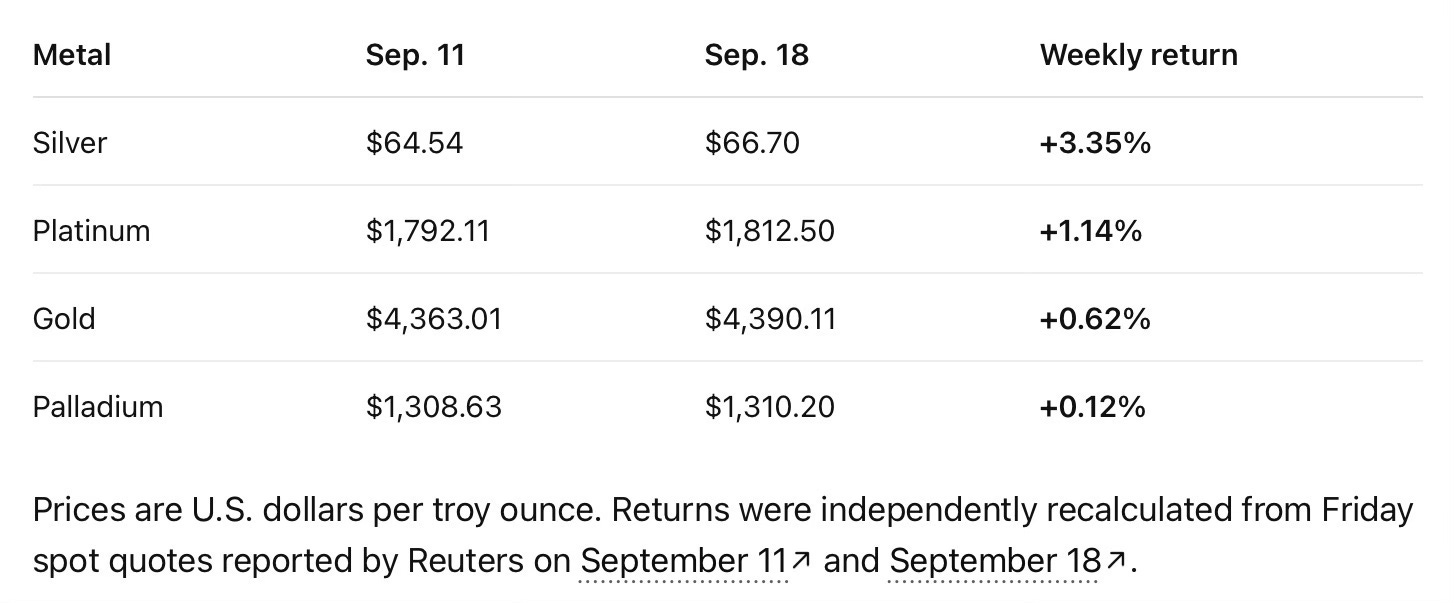Select the Weekly return column header
The width and height of the screenshot is (1454, 603).
[1138, 55]
